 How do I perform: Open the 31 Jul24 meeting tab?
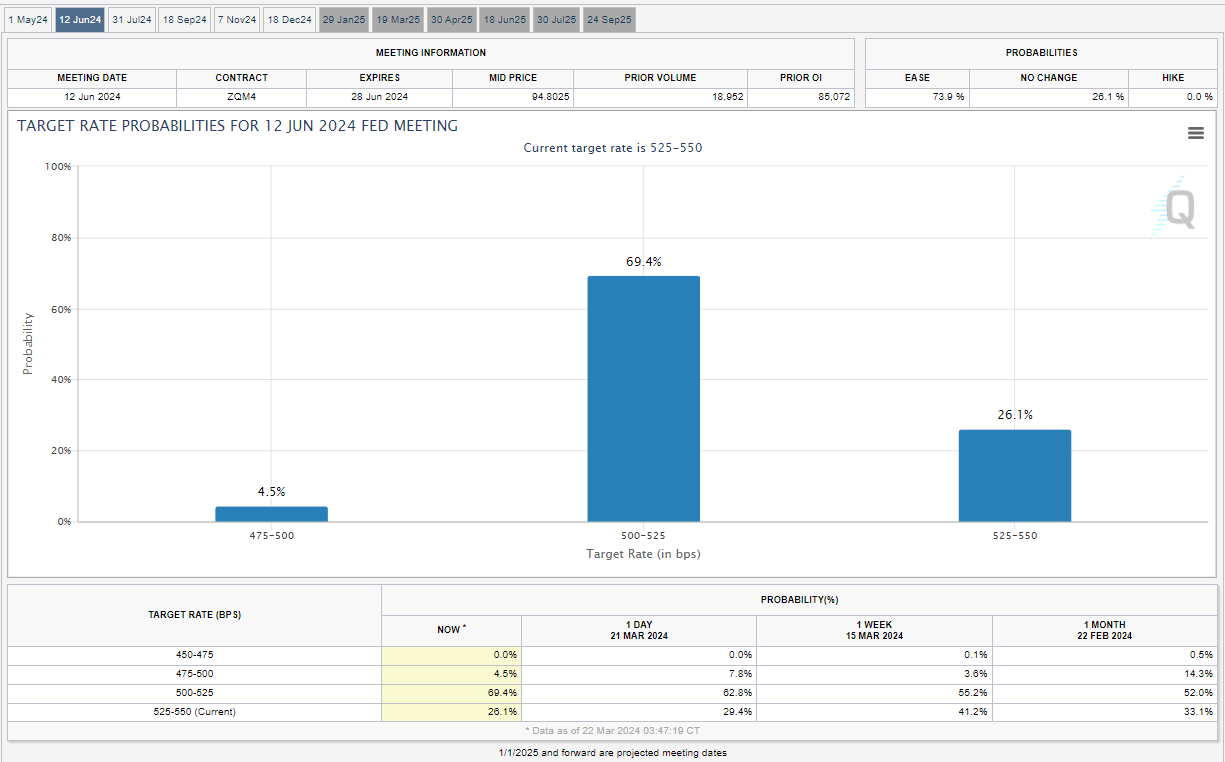click(x=132, y=20)
